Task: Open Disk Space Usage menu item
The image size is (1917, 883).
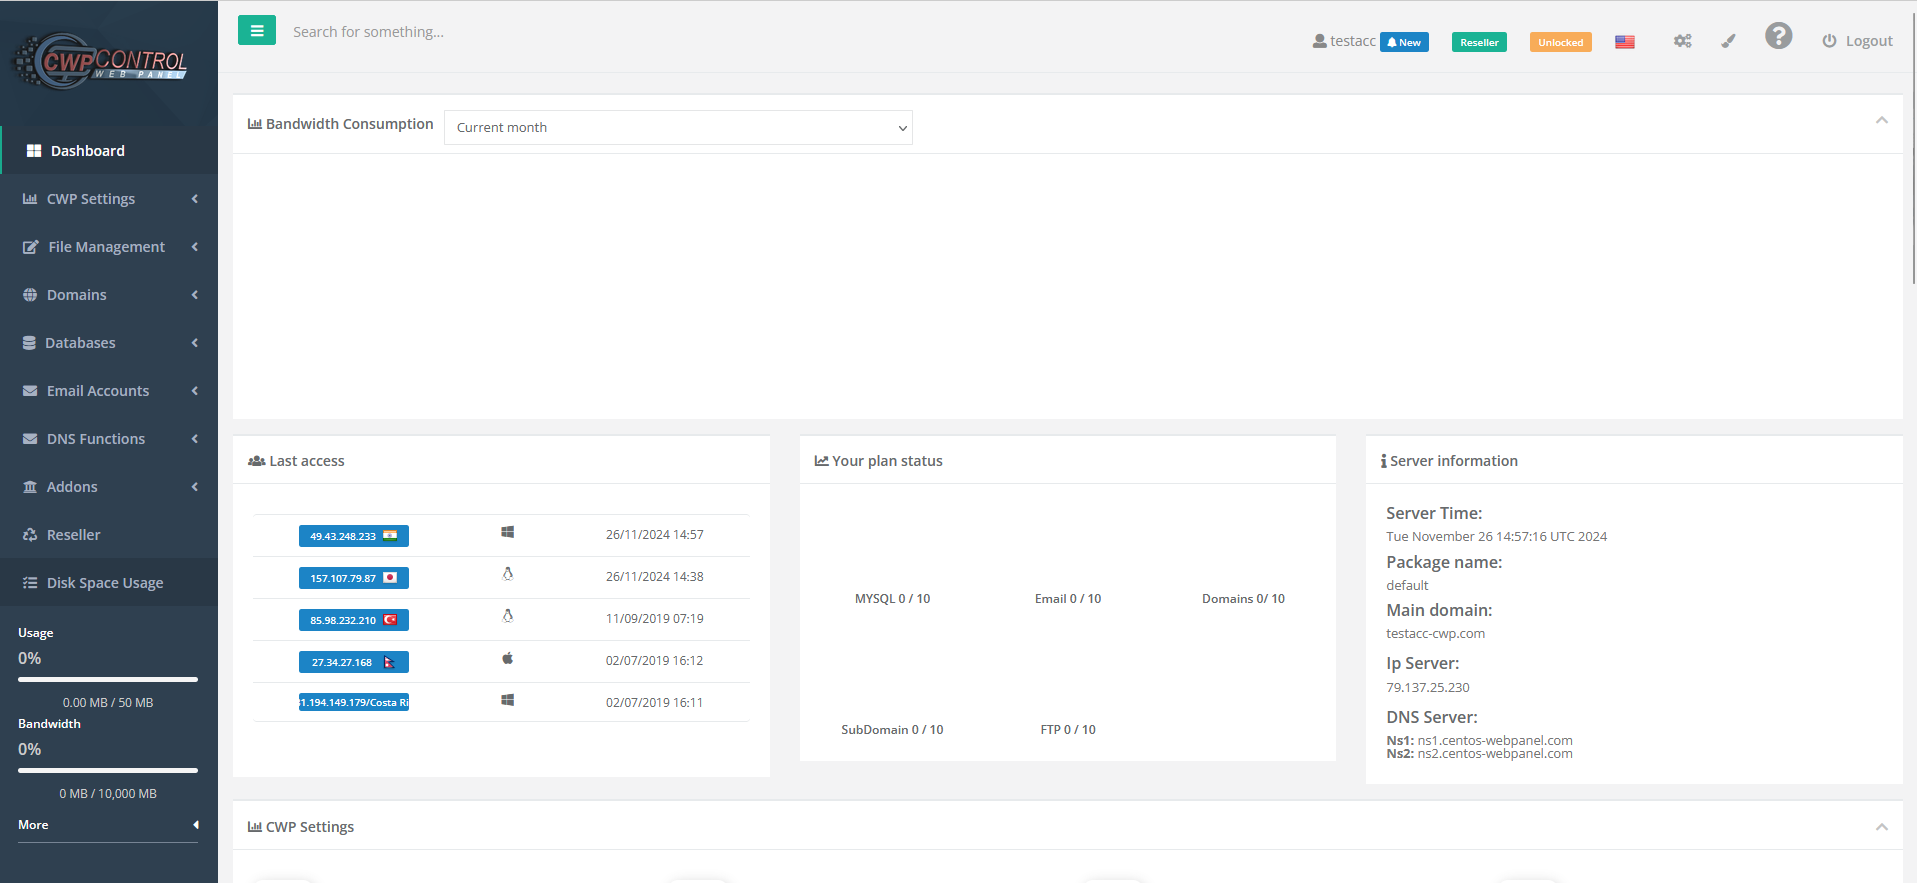Action: coord(109,583)
